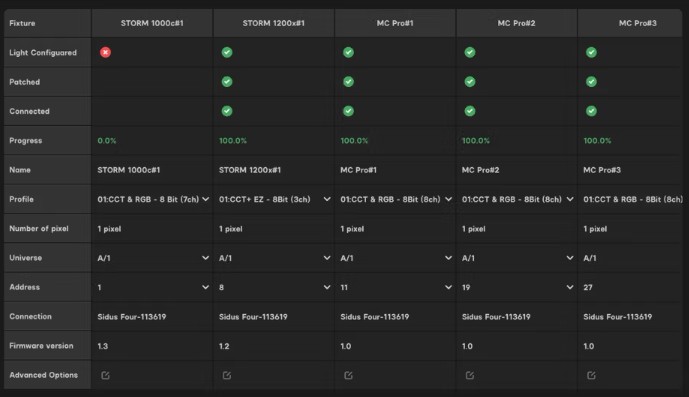Viewport: 689px width, 397px height.
Task: Click the Fixture header cell
Action: pos(47,23)
